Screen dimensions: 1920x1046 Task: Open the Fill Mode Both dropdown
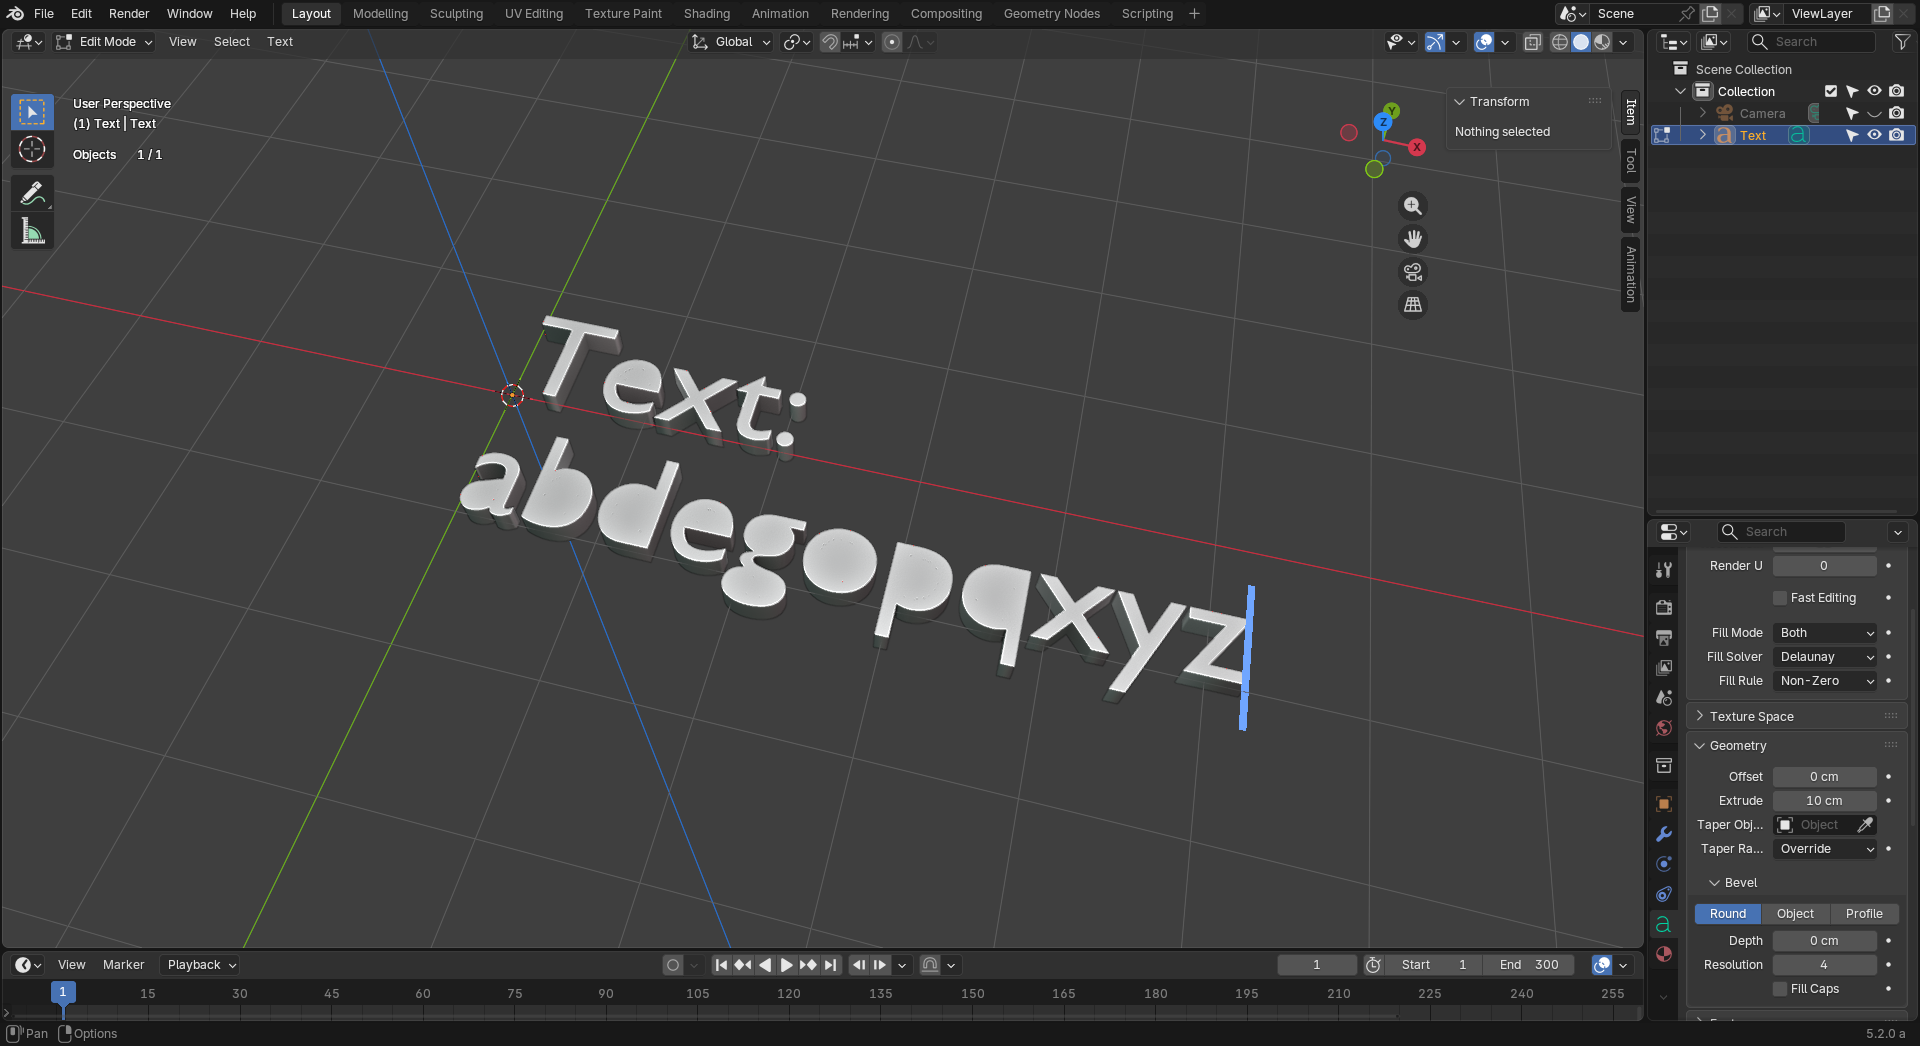[x=1826, y=633]
